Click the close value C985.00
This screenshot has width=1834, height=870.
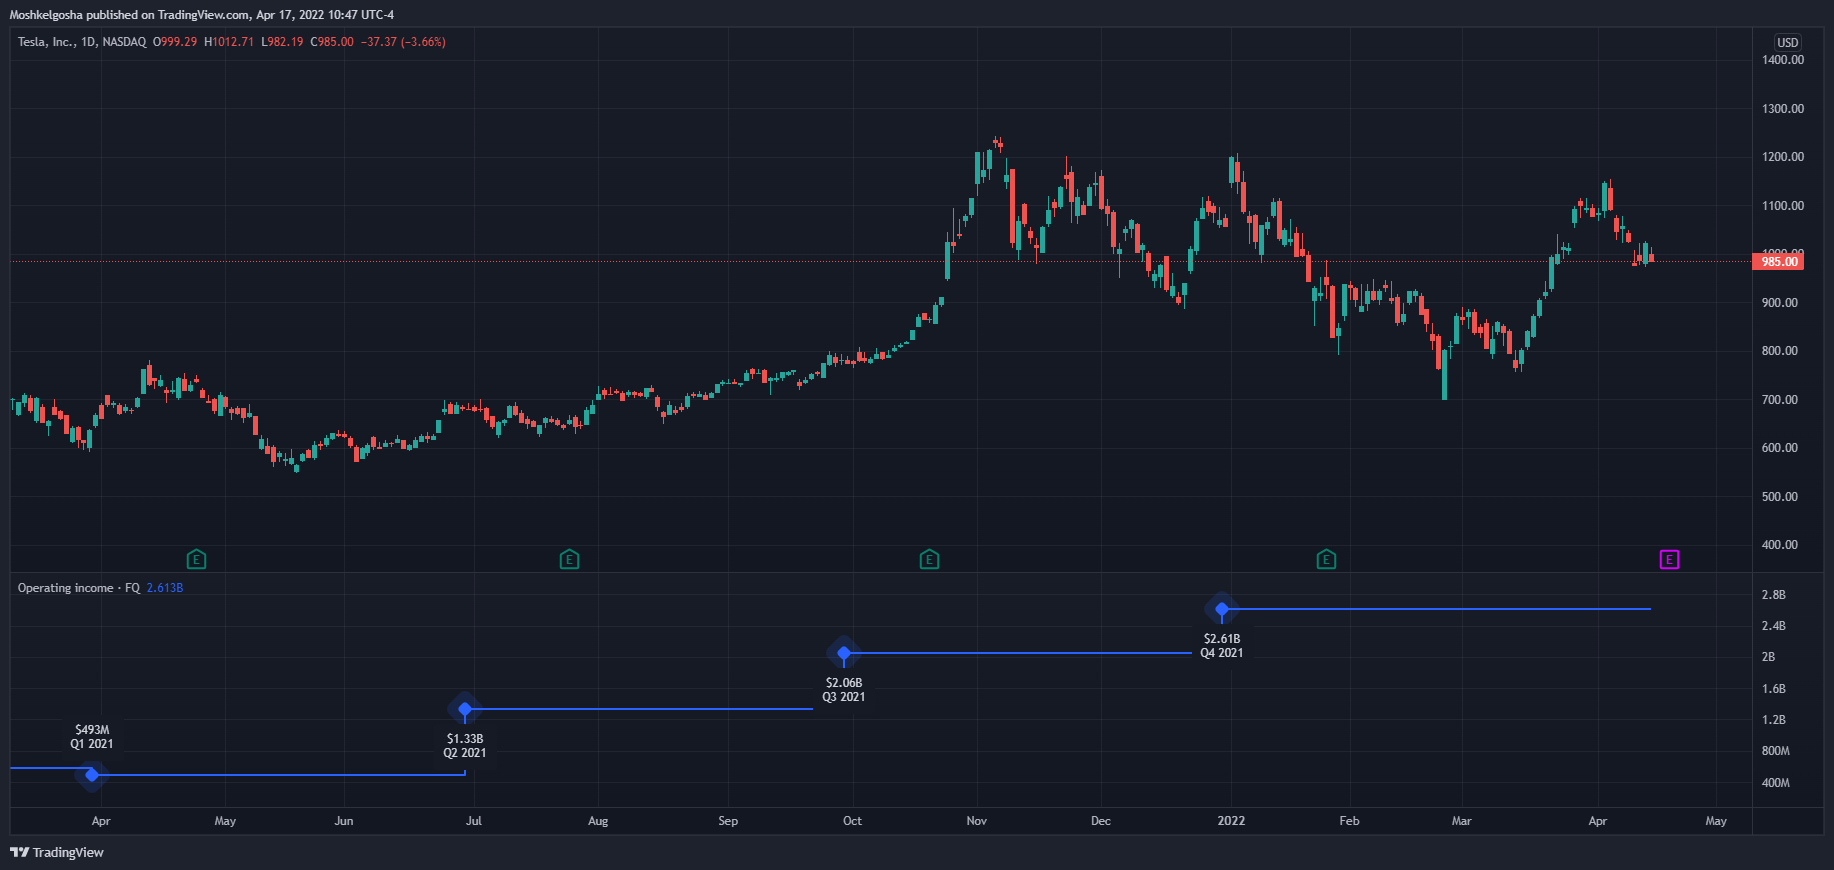point(332,42)
